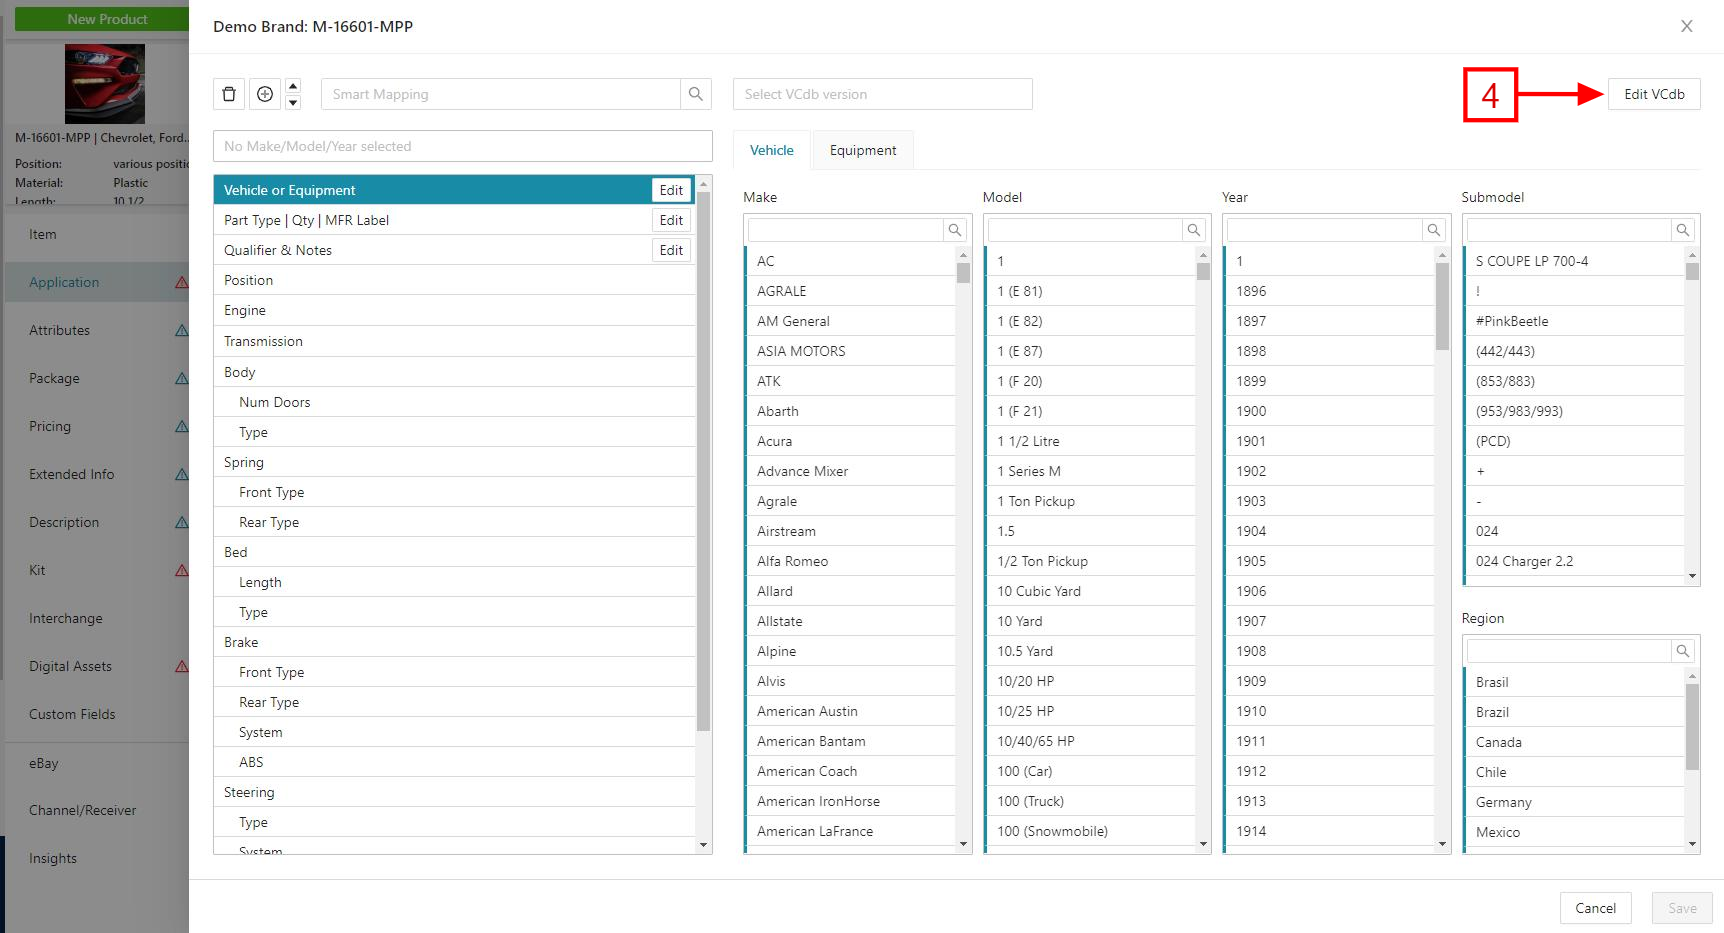Click the Submodel column search icon
This screenshot has height=933, width=1724.
click(x=1683, y=230)
